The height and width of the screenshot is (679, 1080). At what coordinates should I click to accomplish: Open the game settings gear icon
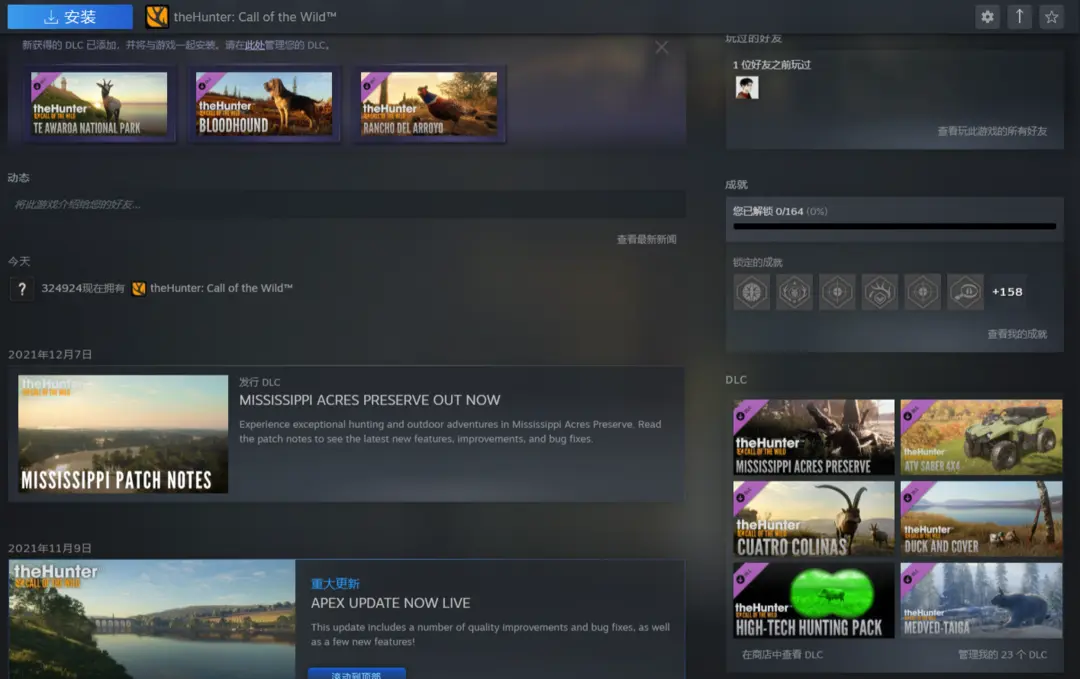click(987, 17)
